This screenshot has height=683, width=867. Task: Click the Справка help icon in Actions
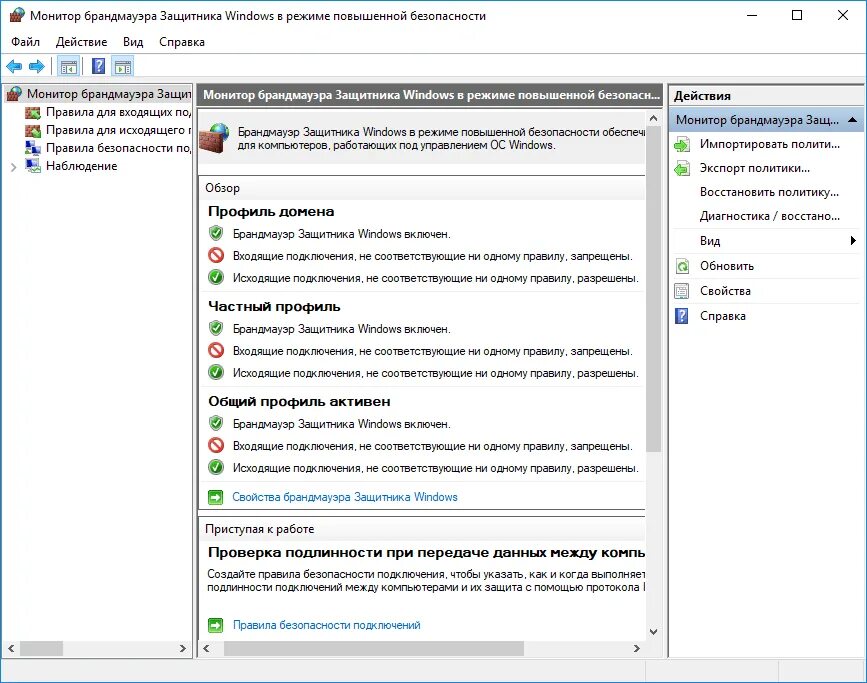click(x=682, y=316)
